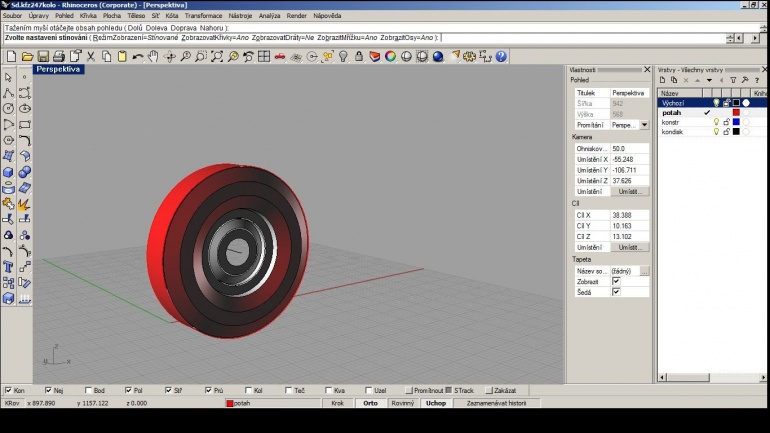This screenshot has width=770, height=433.
Task: Click the Print icon in the toolbar
Action: pyautogui.click(x=59, y=56)
